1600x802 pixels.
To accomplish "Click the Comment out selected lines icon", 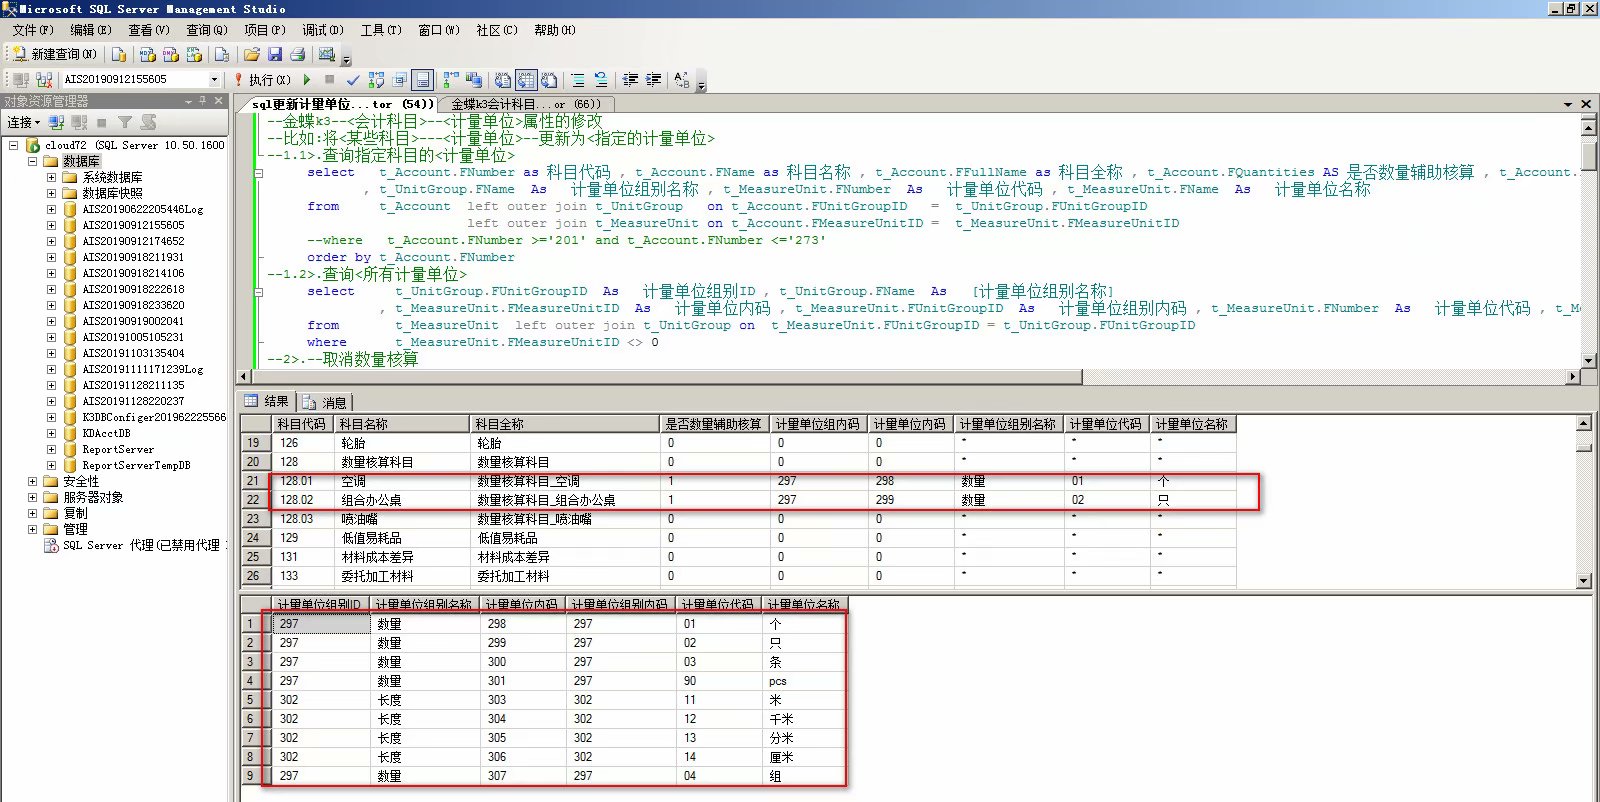I will (x=578, y=79).
